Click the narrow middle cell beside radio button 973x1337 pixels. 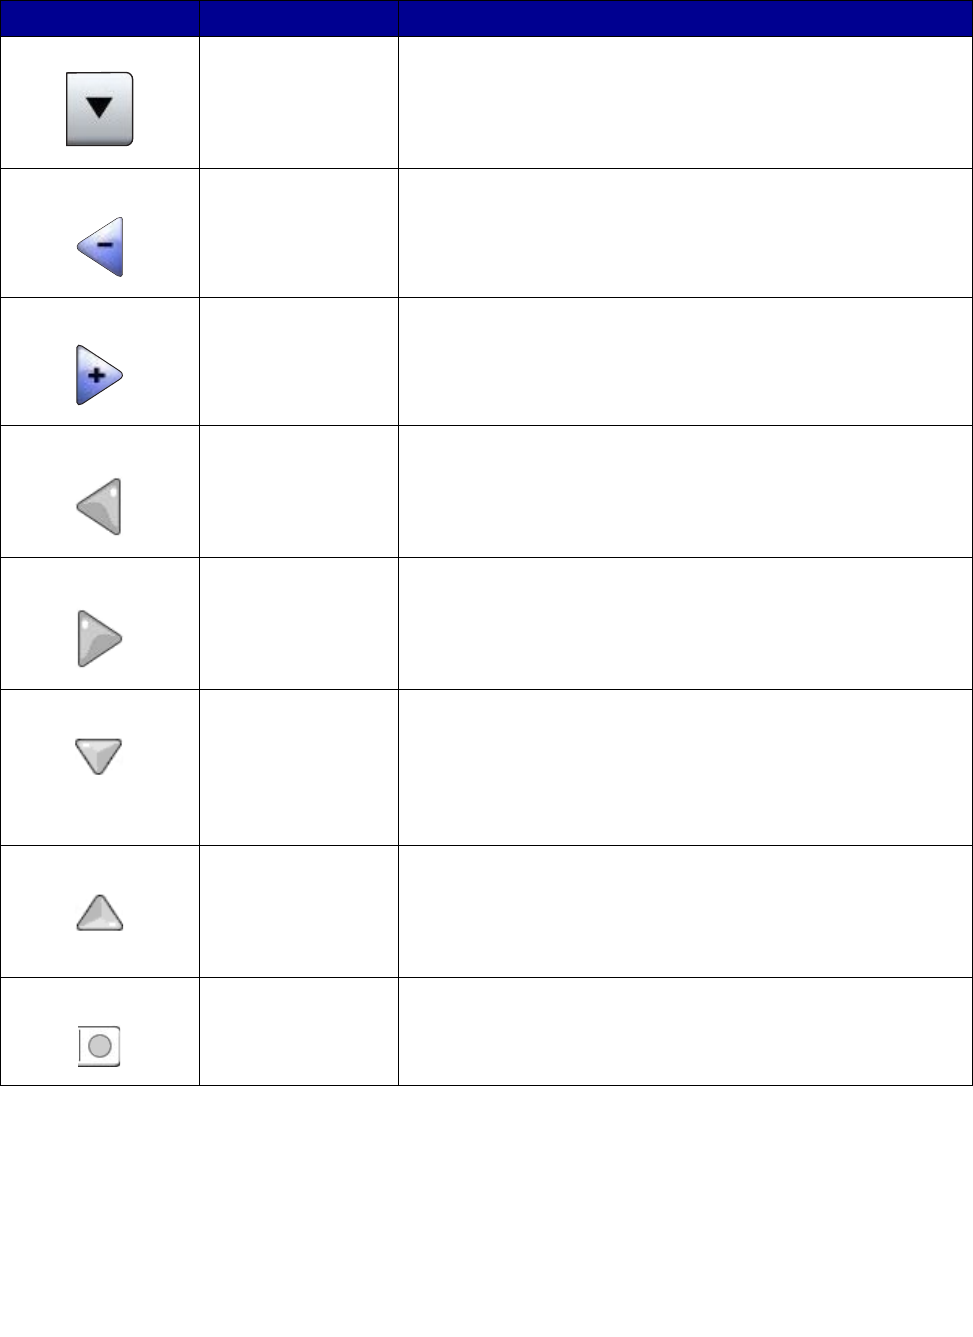[x=298, y=1032]
